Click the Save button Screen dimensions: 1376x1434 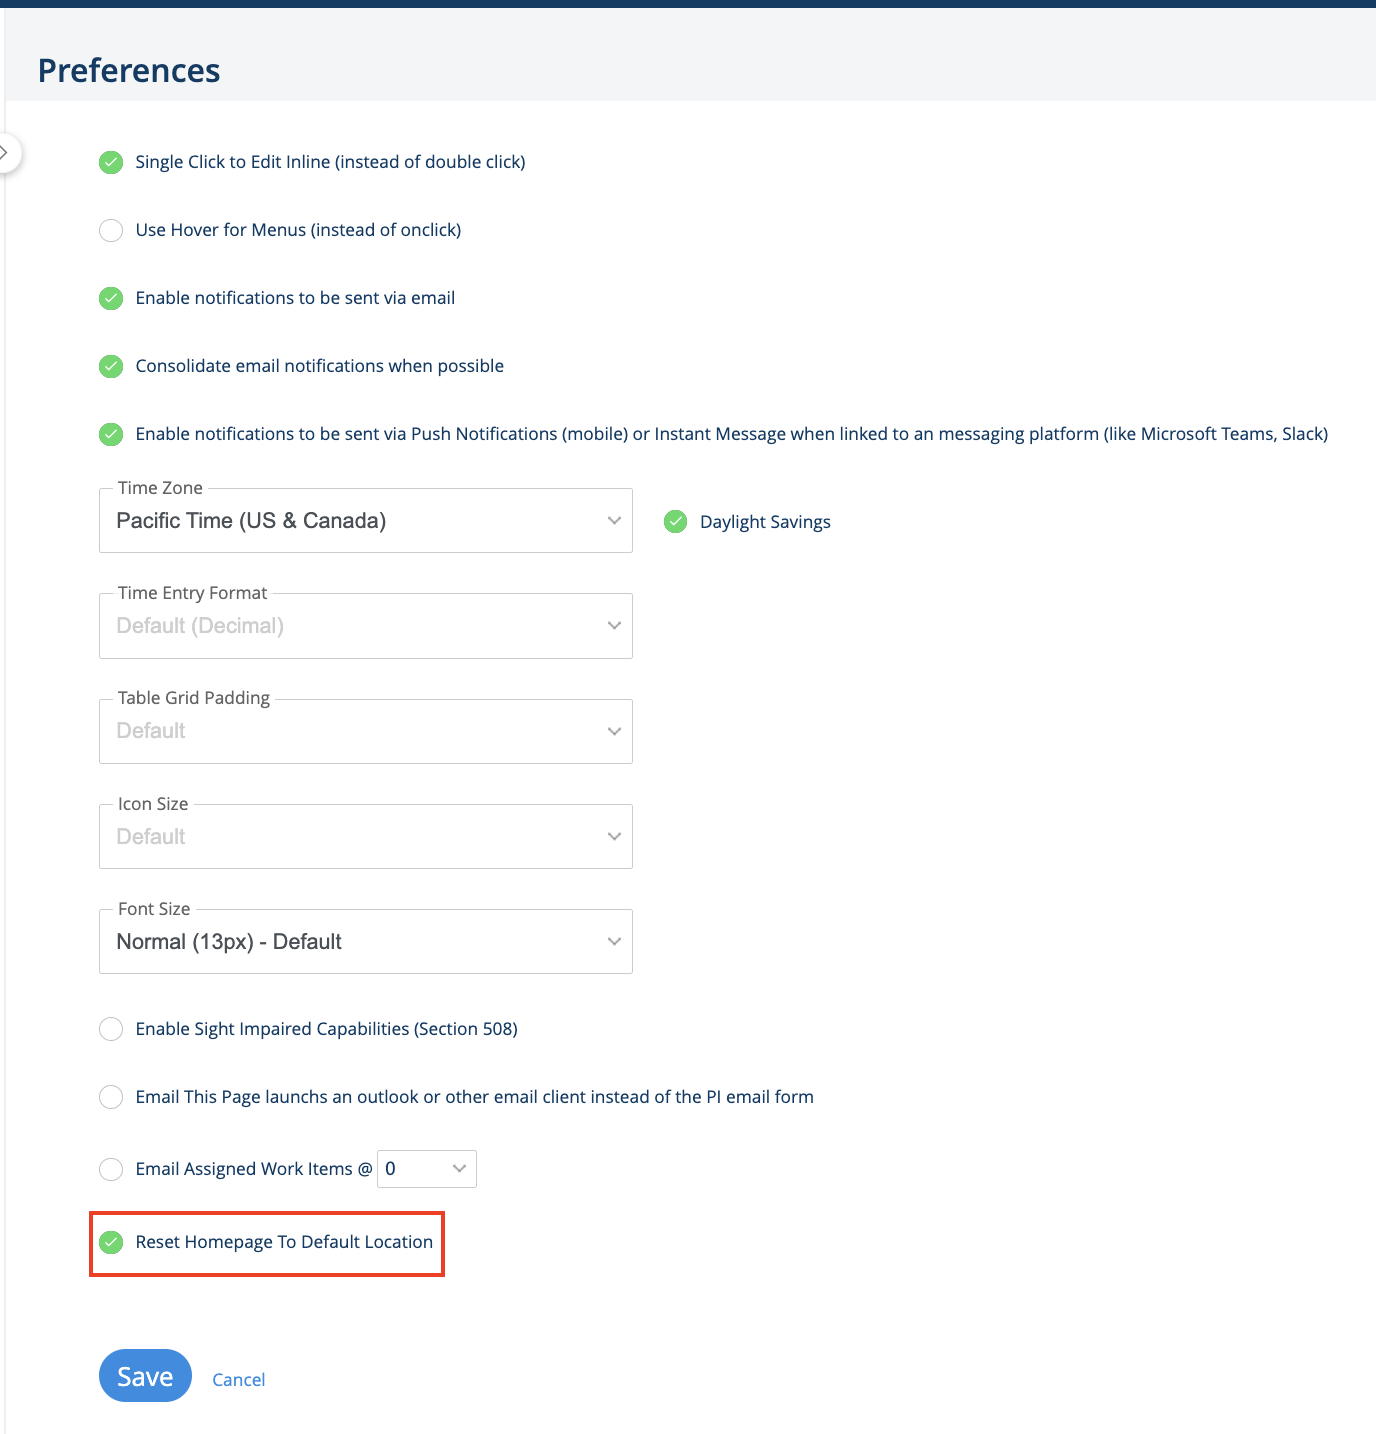[145, 1376]
